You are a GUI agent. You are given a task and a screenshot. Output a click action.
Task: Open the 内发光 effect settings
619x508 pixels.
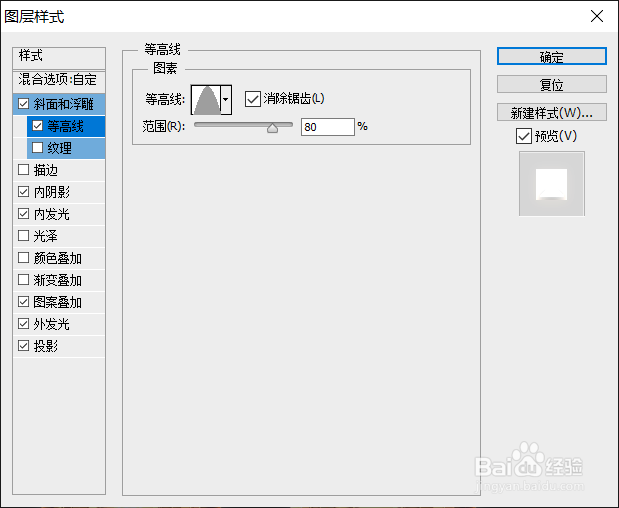(x=52, y=214)
